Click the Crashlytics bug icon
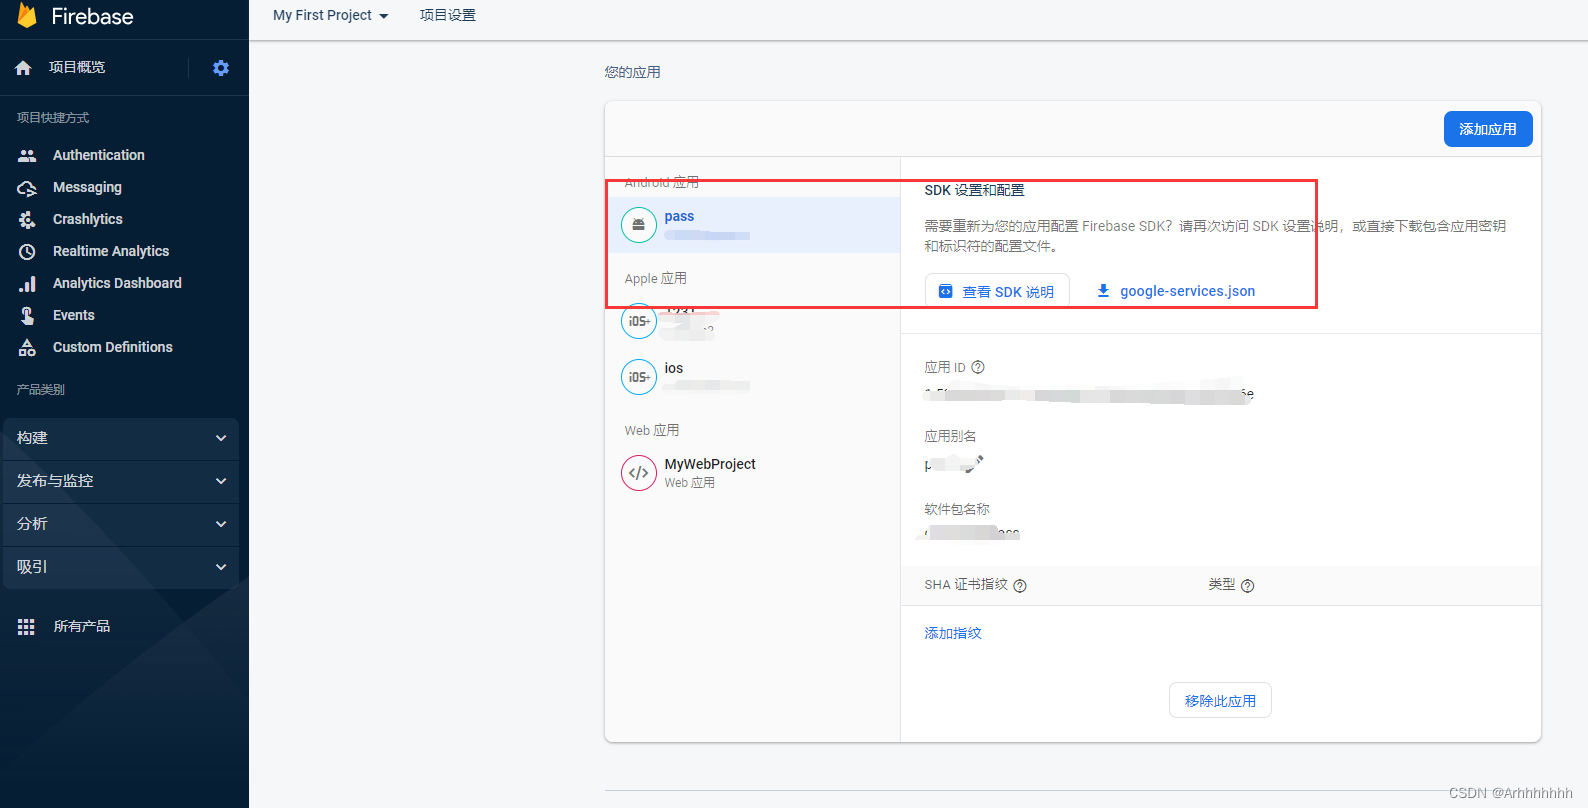The width and height of the screenshot is (1588, 808). point(27,219)
